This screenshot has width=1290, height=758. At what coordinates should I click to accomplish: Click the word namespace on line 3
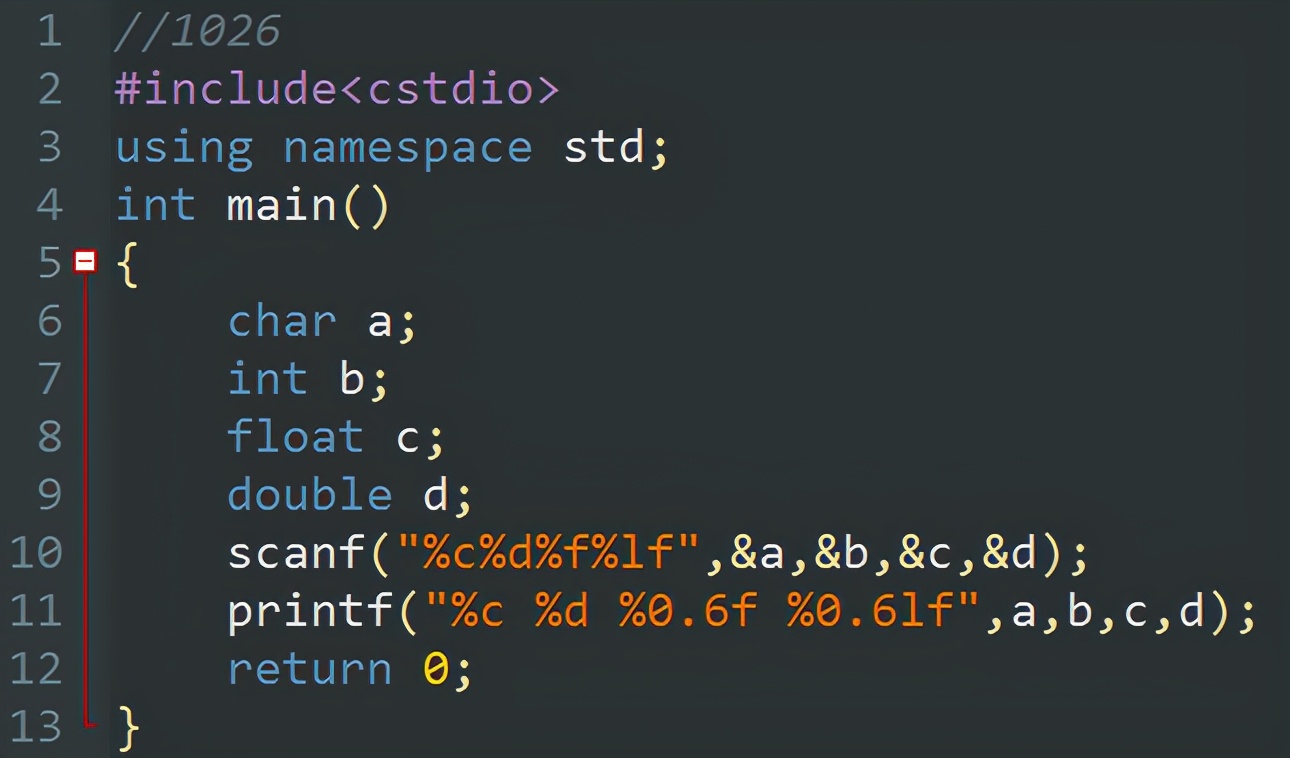coord(407,148)
